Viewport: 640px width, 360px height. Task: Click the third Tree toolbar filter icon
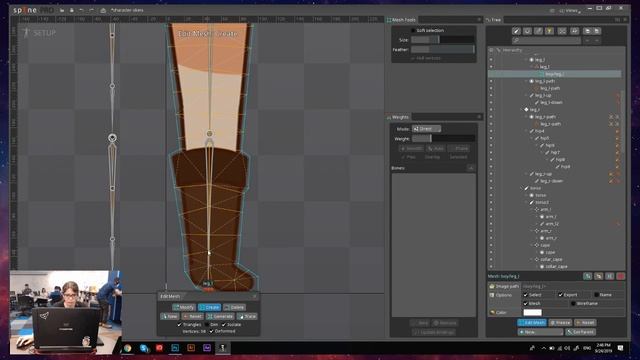coord(538,31)
